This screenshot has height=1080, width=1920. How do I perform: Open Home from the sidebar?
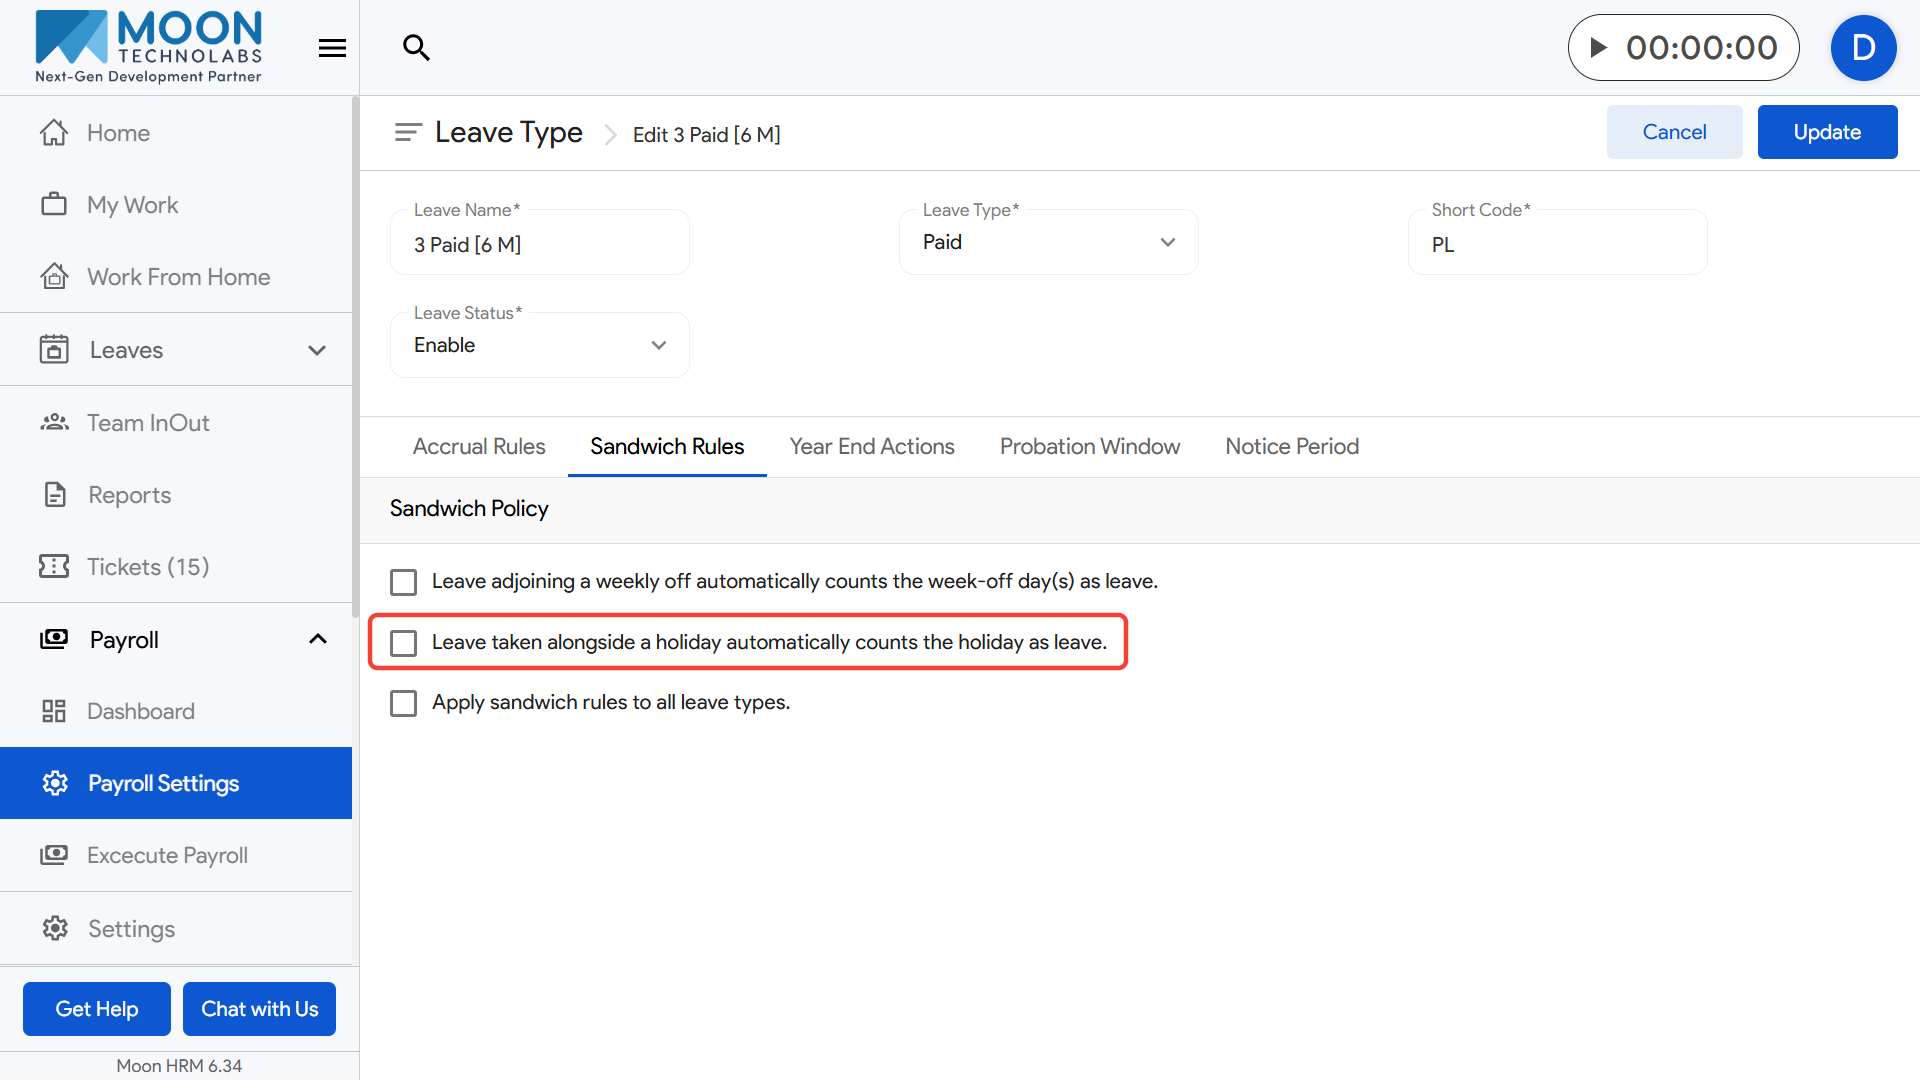(x=118, y=133)
